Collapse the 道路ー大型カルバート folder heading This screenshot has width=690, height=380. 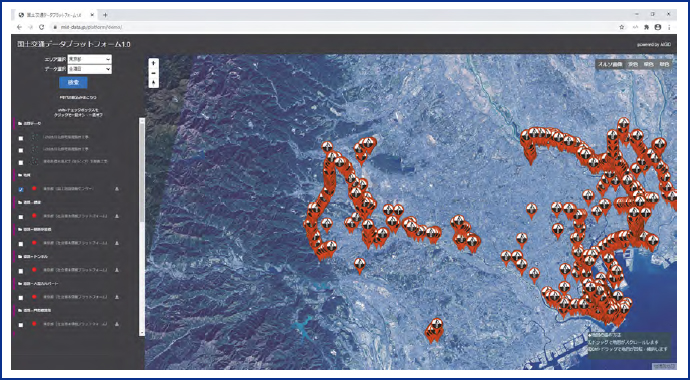point(38,284)
